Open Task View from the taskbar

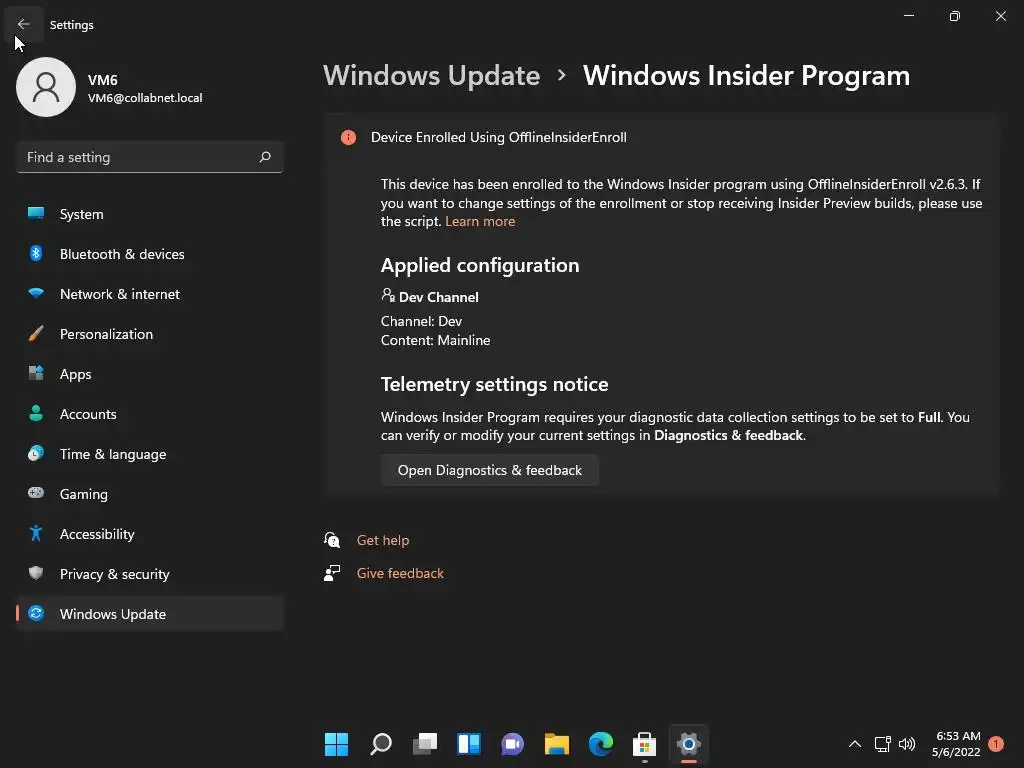click(424, 744)
